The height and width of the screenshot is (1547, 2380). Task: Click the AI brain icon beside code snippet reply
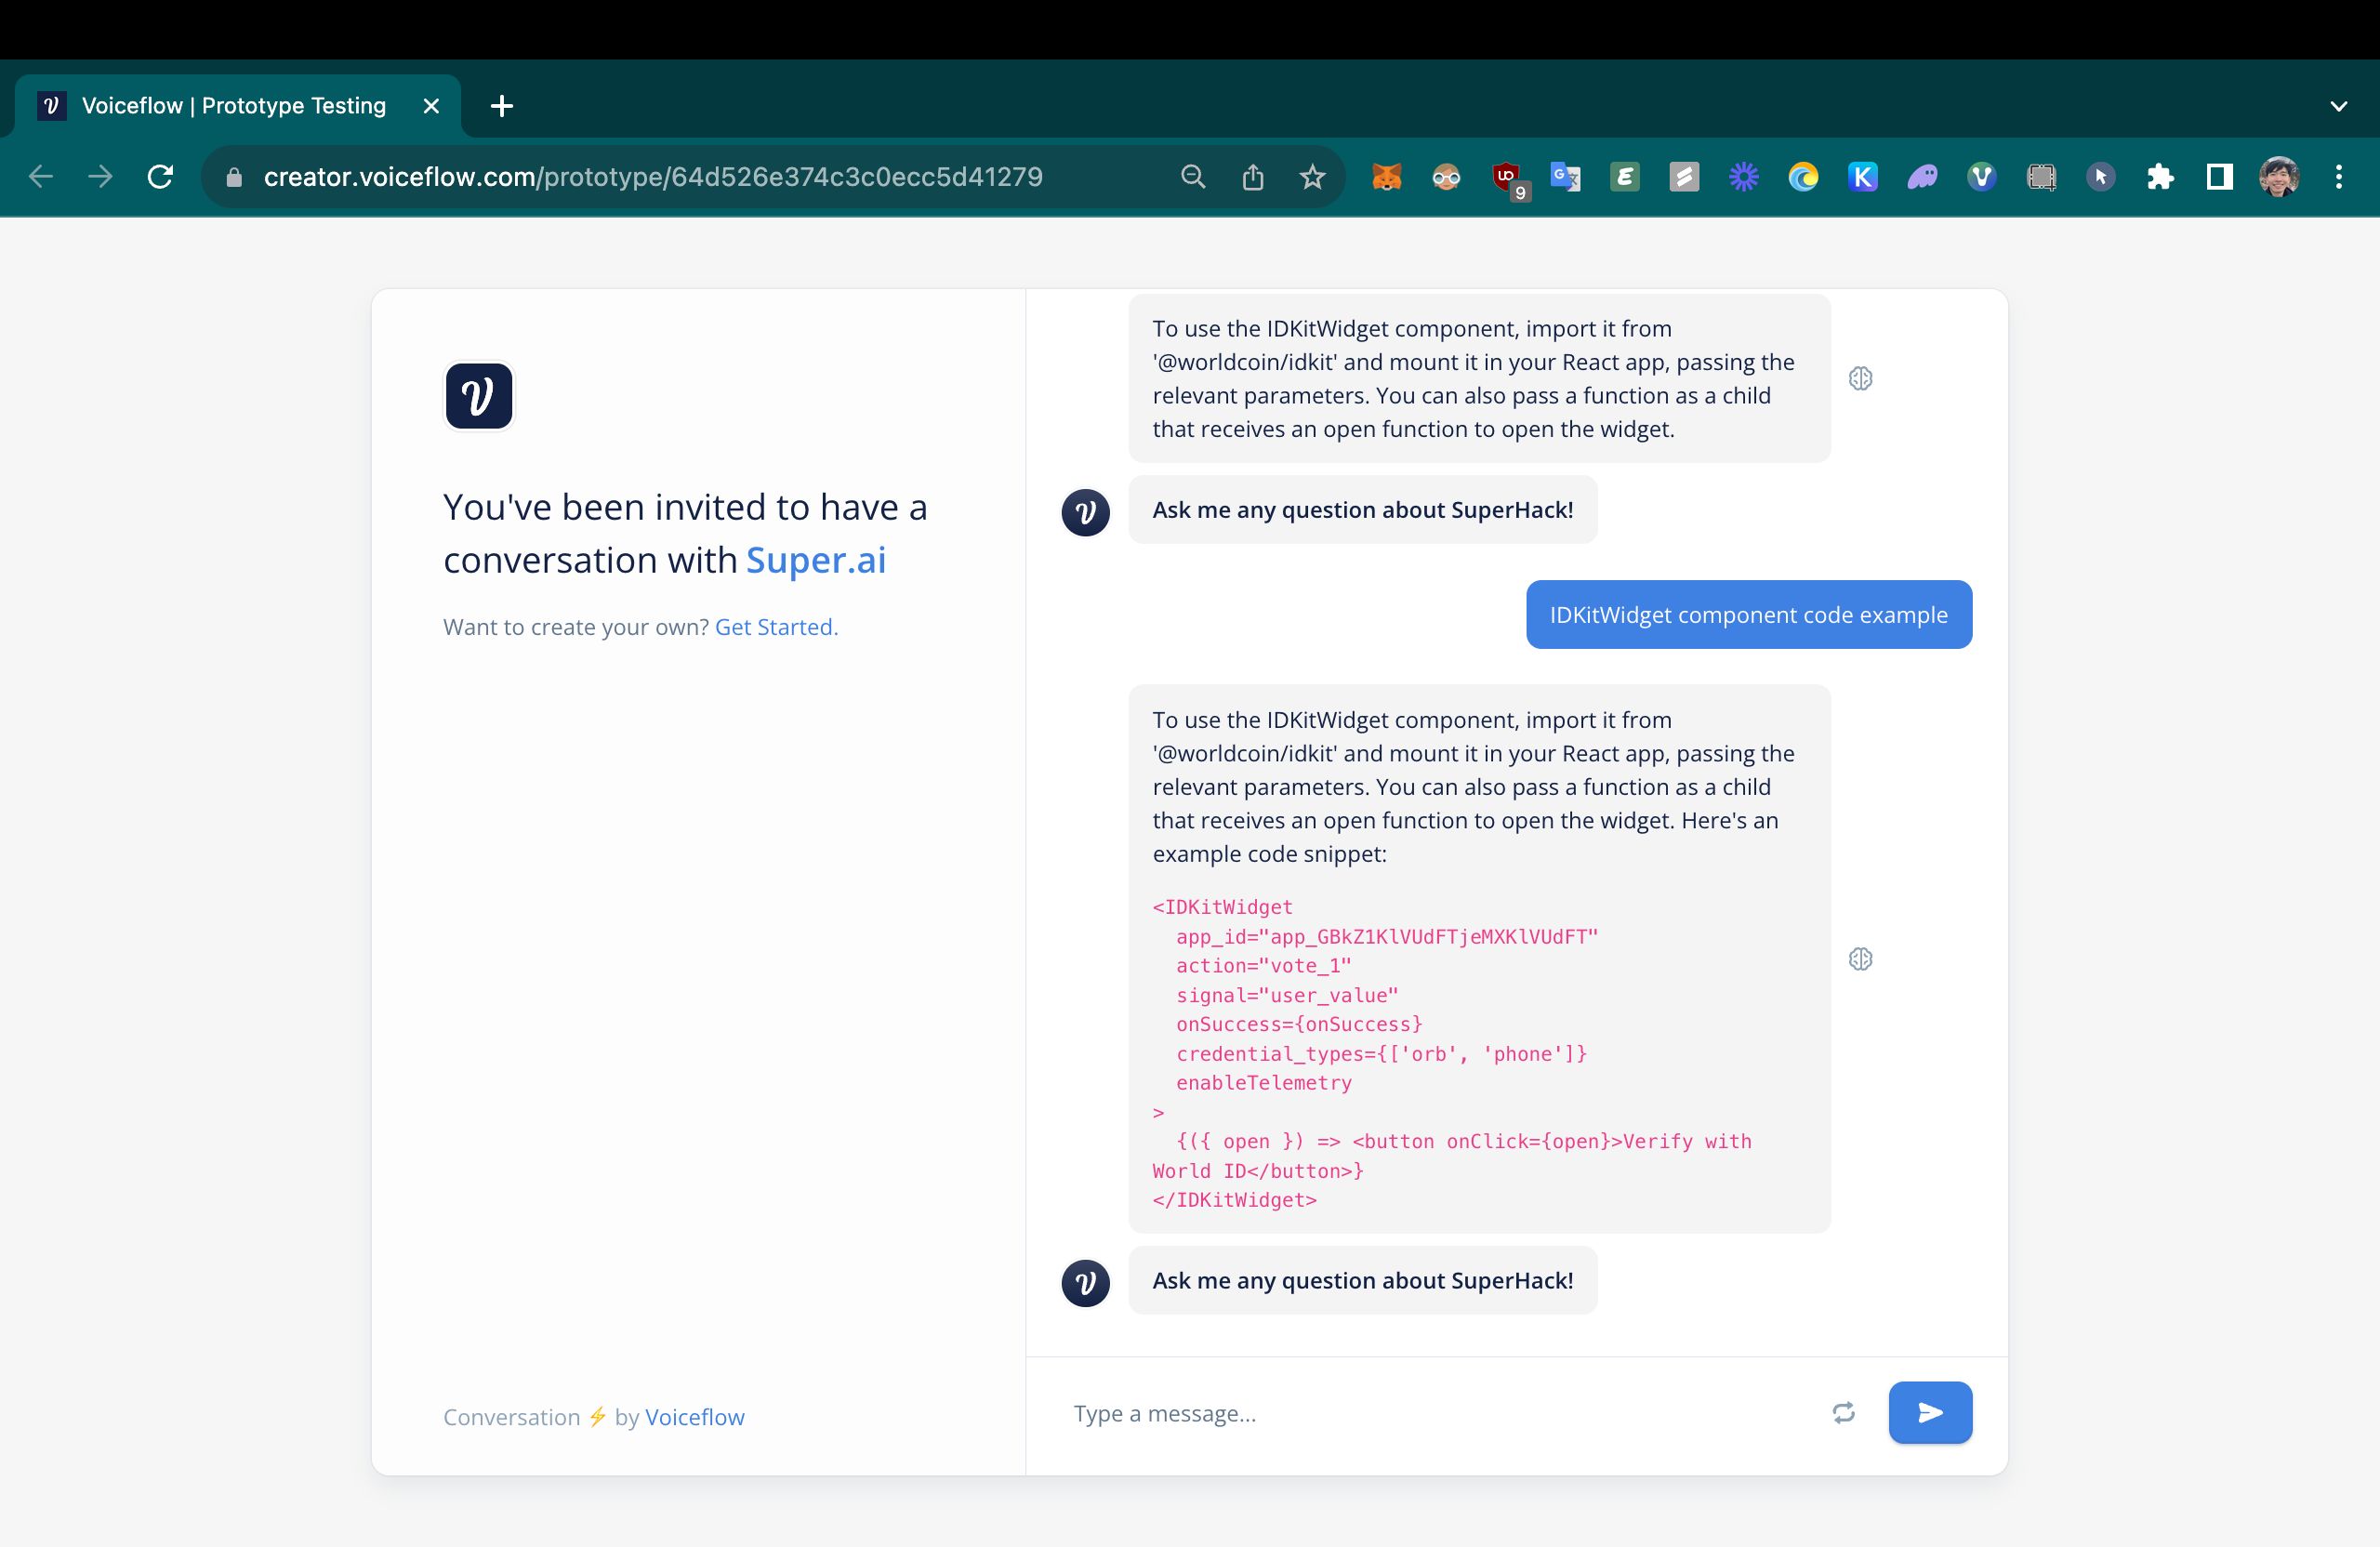click(1860, 959)
